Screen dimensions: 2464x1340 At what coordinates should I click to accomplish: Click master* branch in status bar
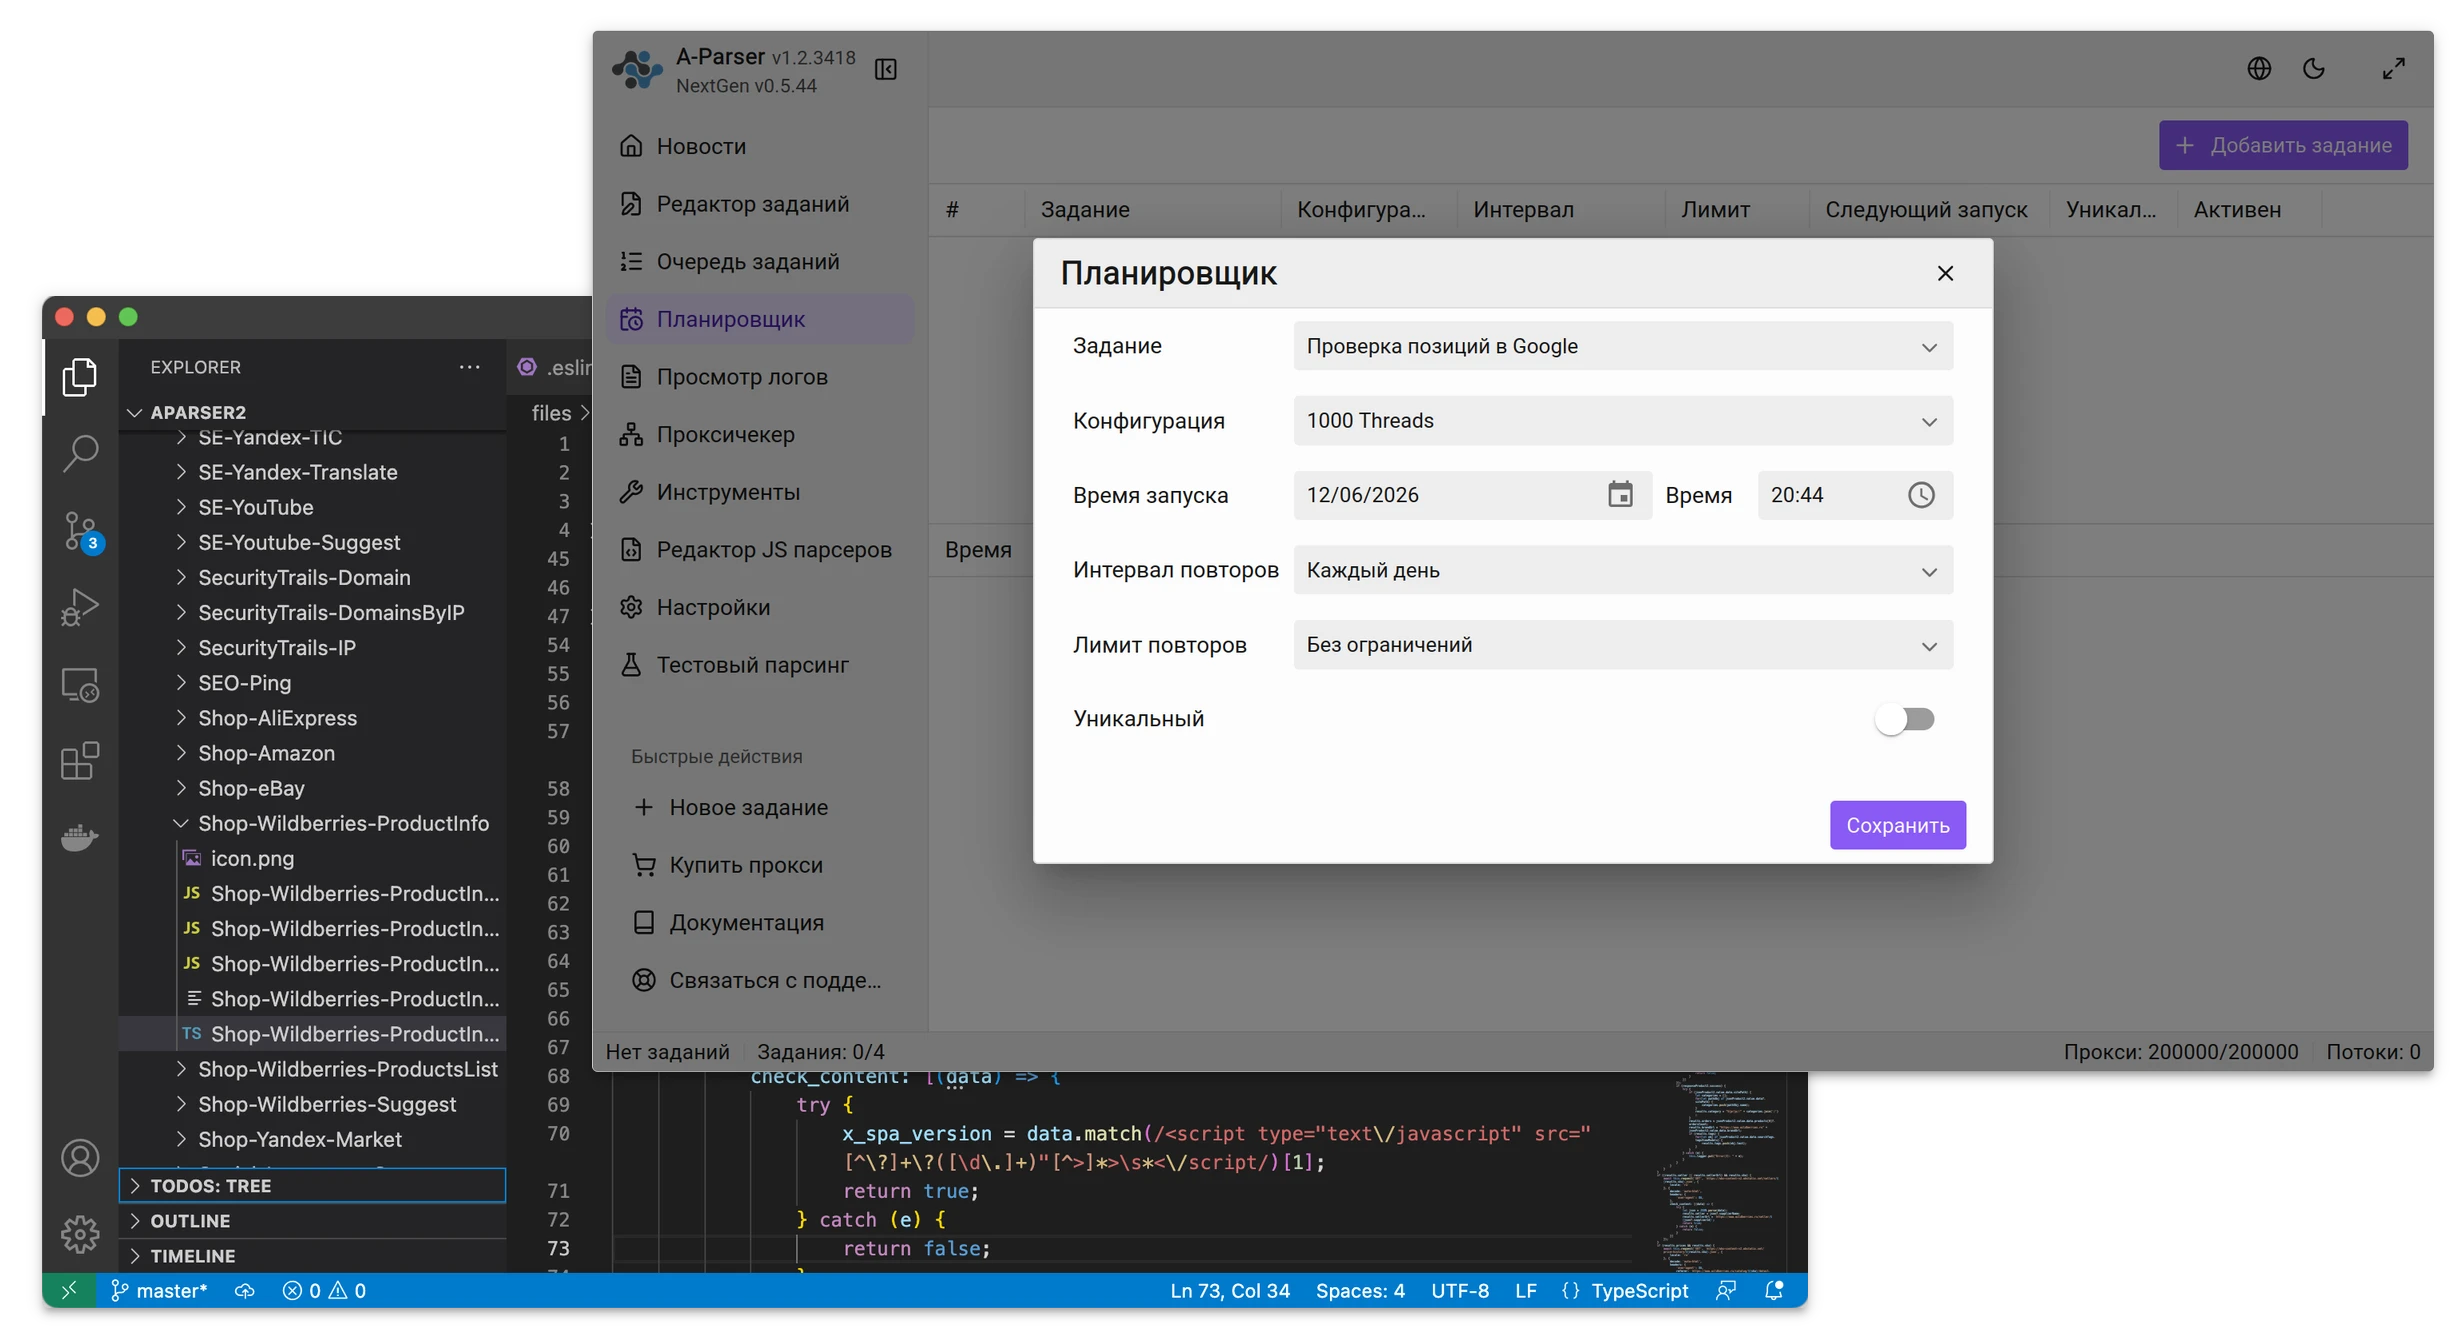[x=159, y=1291]
